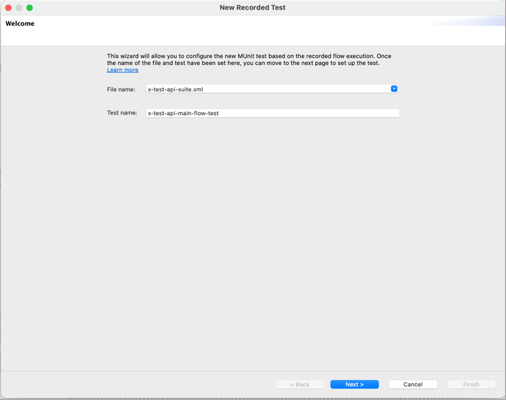Cancel the New Recorded Test wizard
The height and width of the screenshot is (400, 506).
pos(413,384)
